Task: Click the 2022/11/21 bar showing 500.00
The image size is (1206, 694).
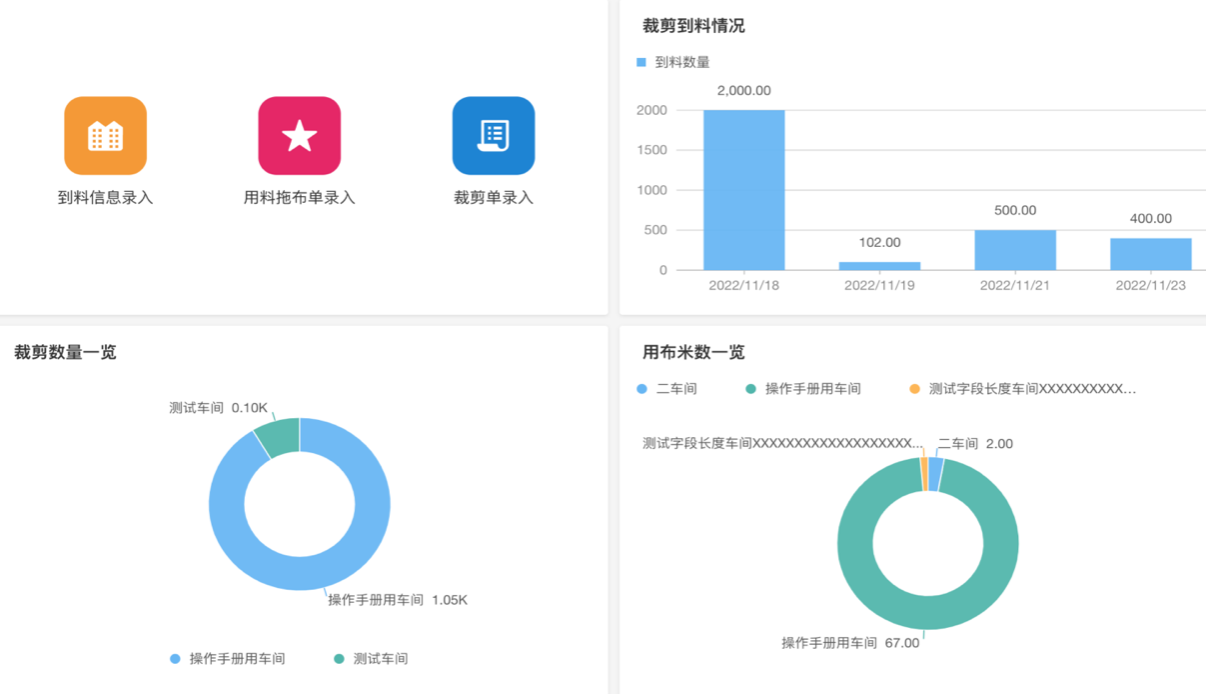Action: [x=1015, y=250]
